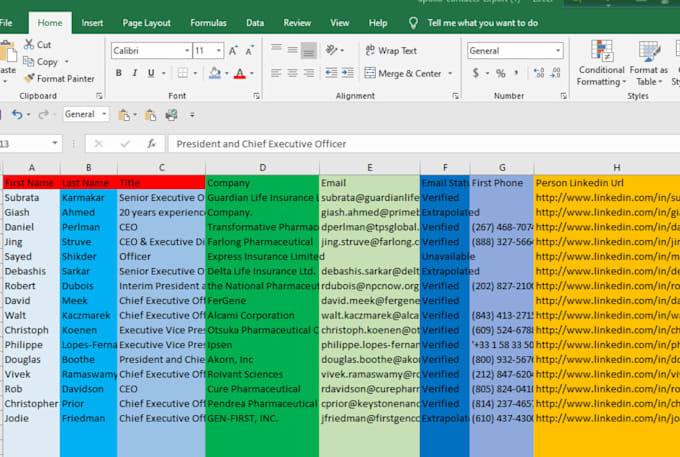Open the Font dialog launcher

tap(256, 96)
